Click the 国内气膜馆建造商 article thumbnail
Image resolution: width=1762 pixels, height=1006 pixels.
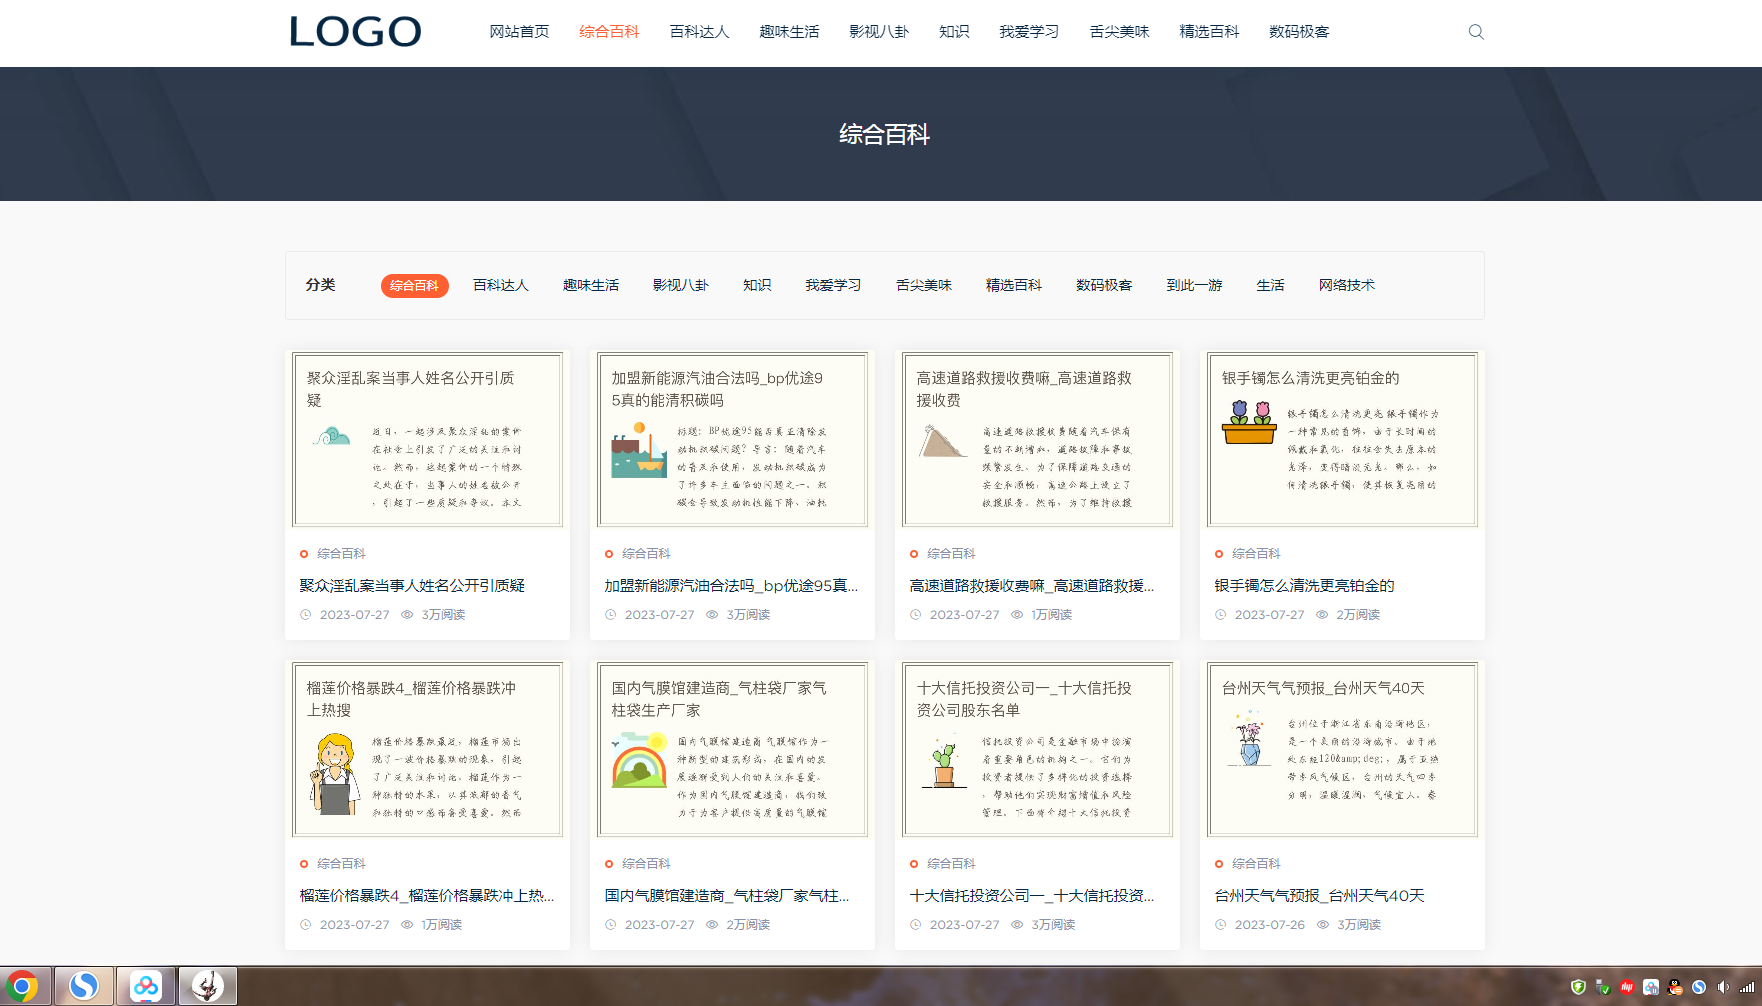732,749
